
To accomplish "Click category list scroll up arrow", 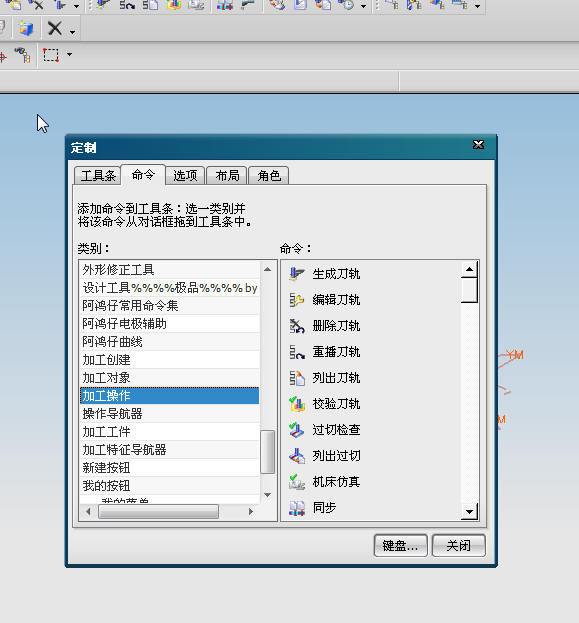I will pos(267,269).
